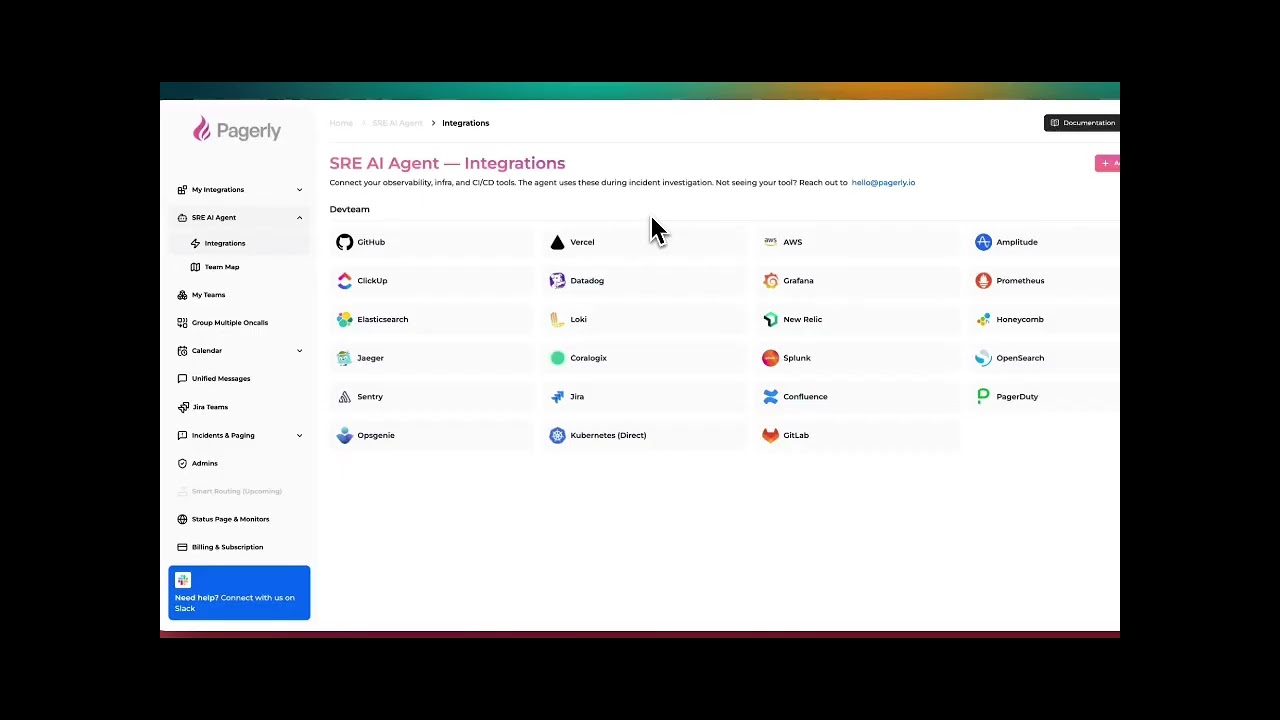Screen dimensions: 1280x720
Task: Click the Prometheus logo icon
Action: pos(983,281)
